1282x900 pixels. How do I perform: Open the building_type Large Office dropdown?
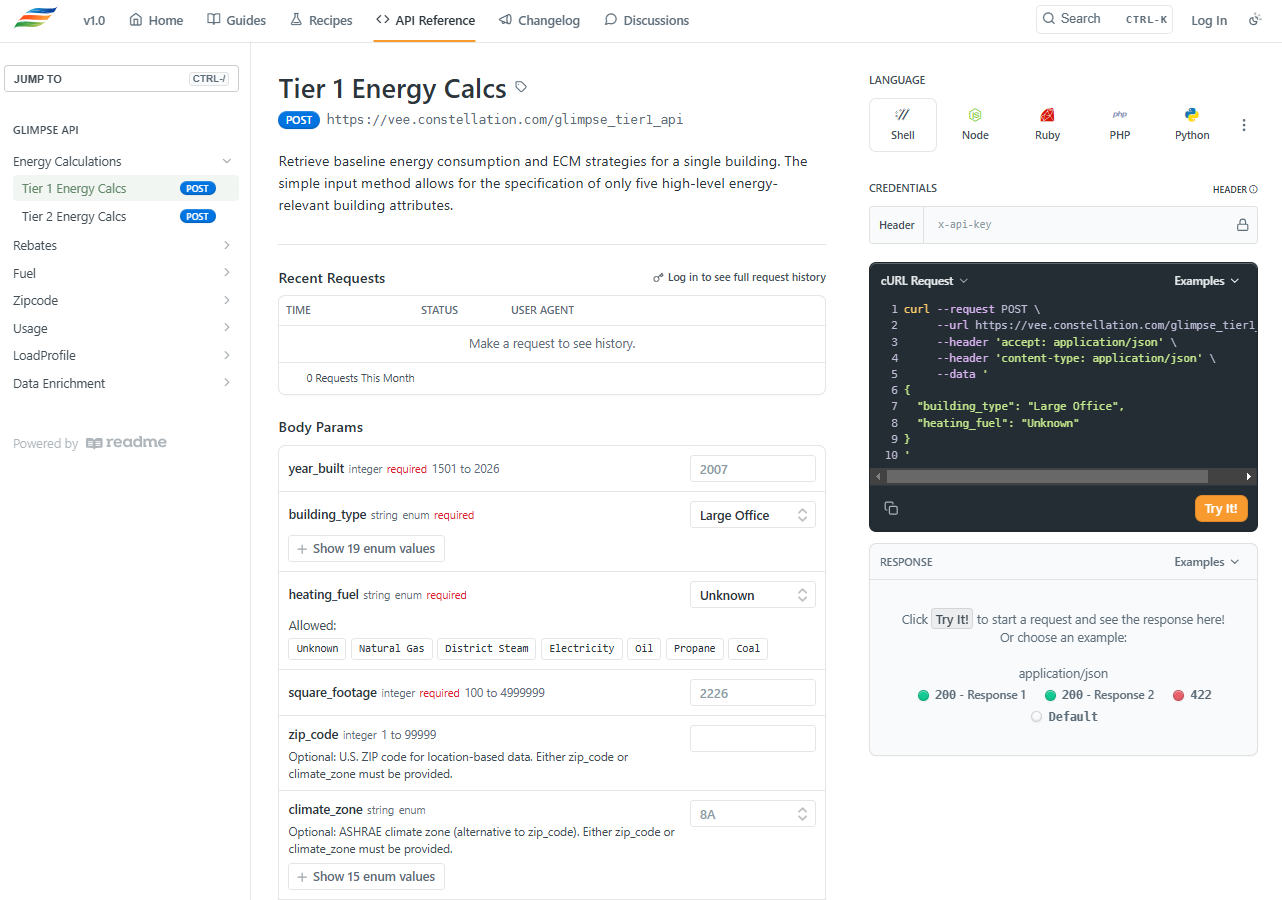tap(753, 515)
